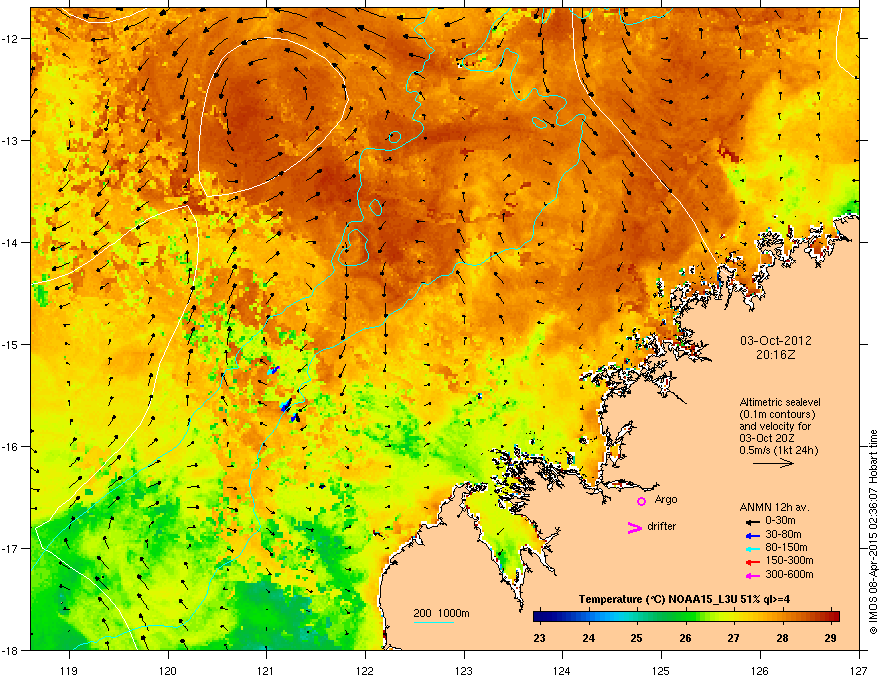
Task: Click the 'Argo' legend label
Action: tap(666, 499)
